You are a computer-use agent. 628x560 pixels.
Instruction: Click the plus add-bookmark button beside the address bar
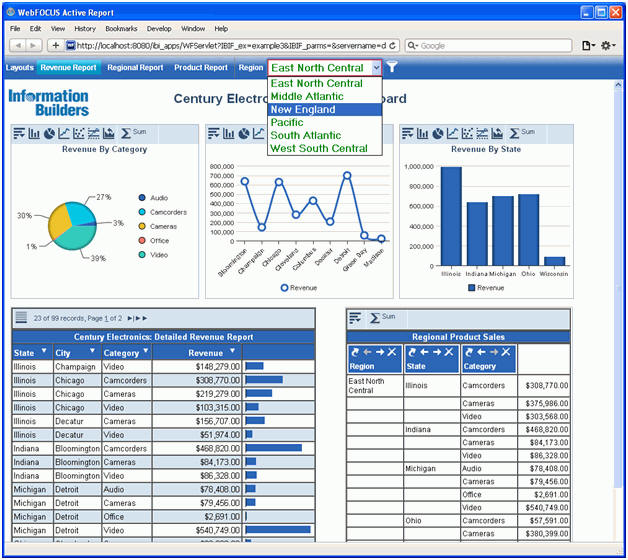tap(56, 46)
